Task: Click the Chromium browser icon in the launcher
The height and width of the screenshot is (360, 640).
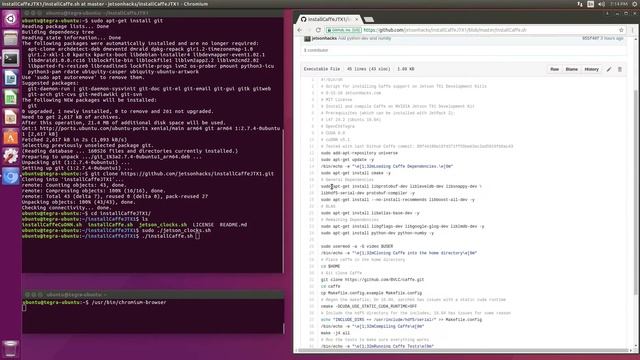Action: [11, 177]
